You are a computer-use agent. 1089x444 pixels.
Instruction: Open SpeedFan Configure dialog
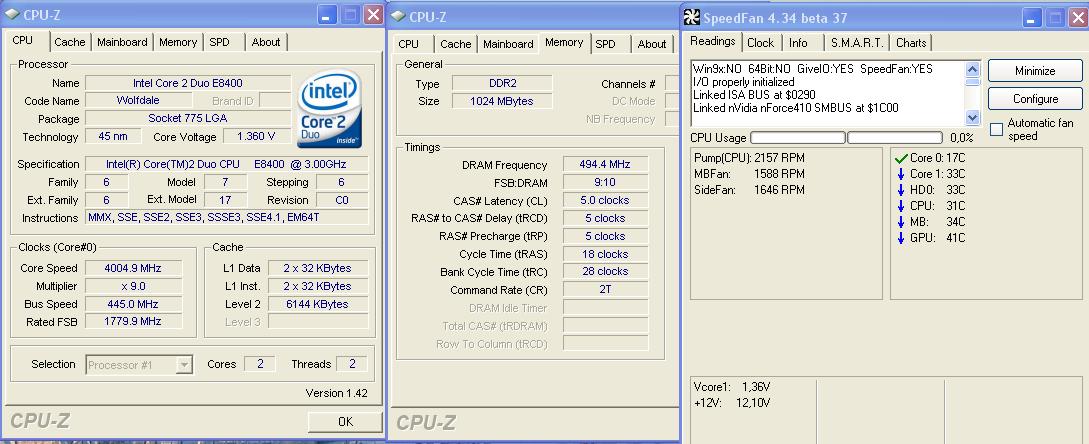1036,99
